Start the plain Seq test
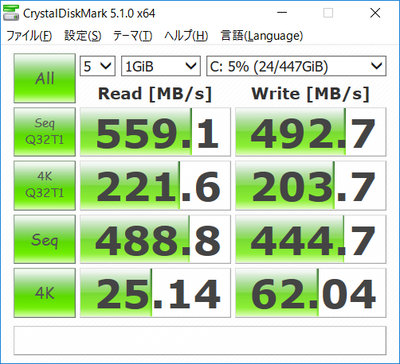The image size is (400, 364). 45,239
